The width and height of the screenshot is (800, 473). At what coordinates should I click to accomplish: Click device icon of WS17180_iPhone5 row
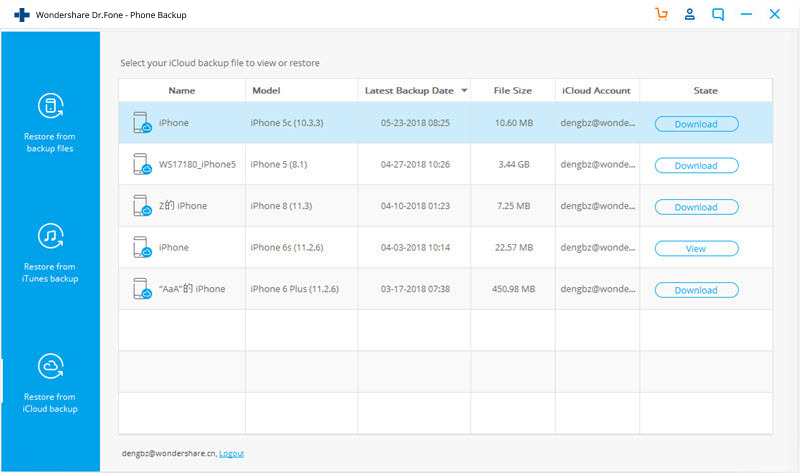point(142,164)
